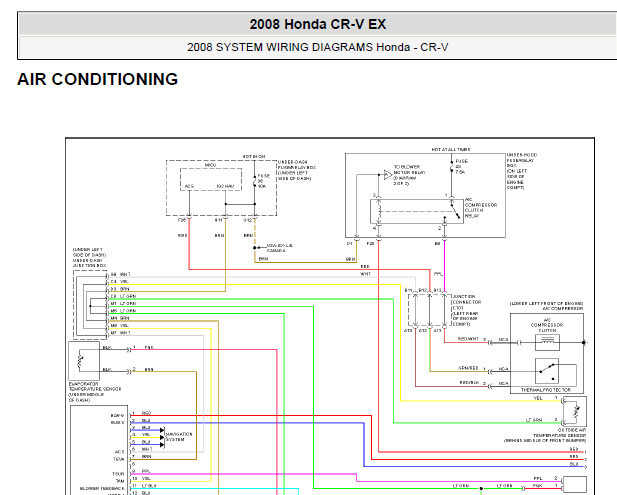Click the A/C compressor clutch relay switch contact
This screenshot has height=495, width=617.
pyautogui.click(x=455, y=209)
